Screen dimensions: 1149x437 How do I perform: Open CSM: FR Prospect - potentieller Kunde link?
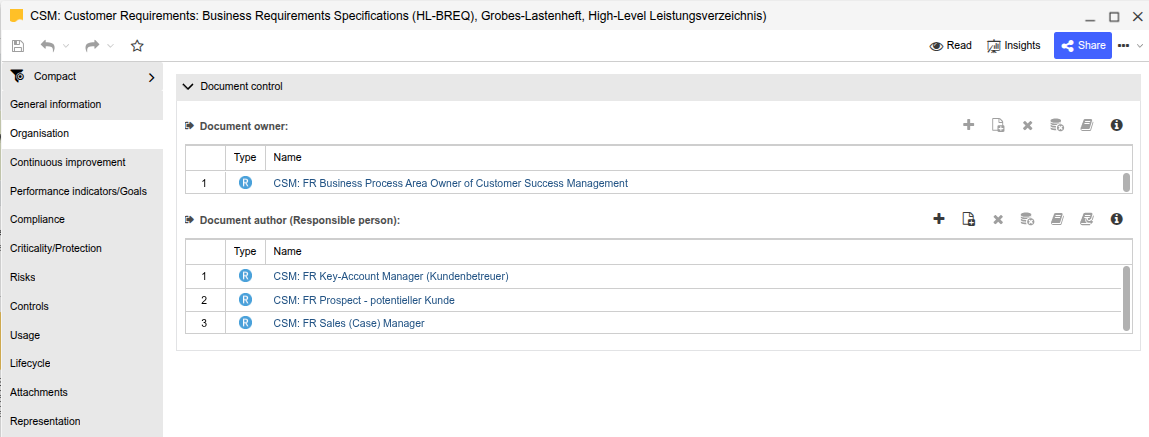tap(364, 301)
